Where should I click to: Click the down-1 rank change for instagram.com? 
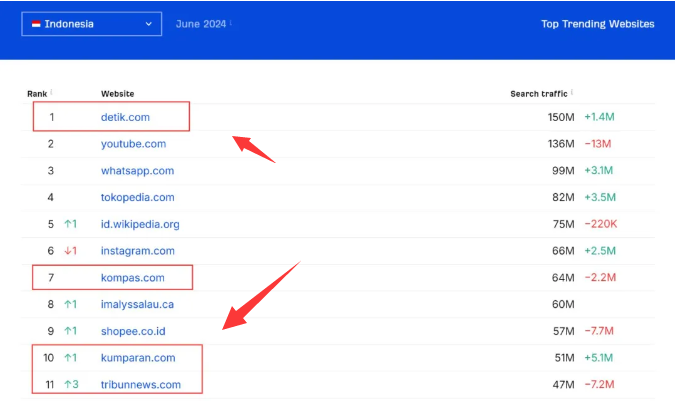pos(71,251)
